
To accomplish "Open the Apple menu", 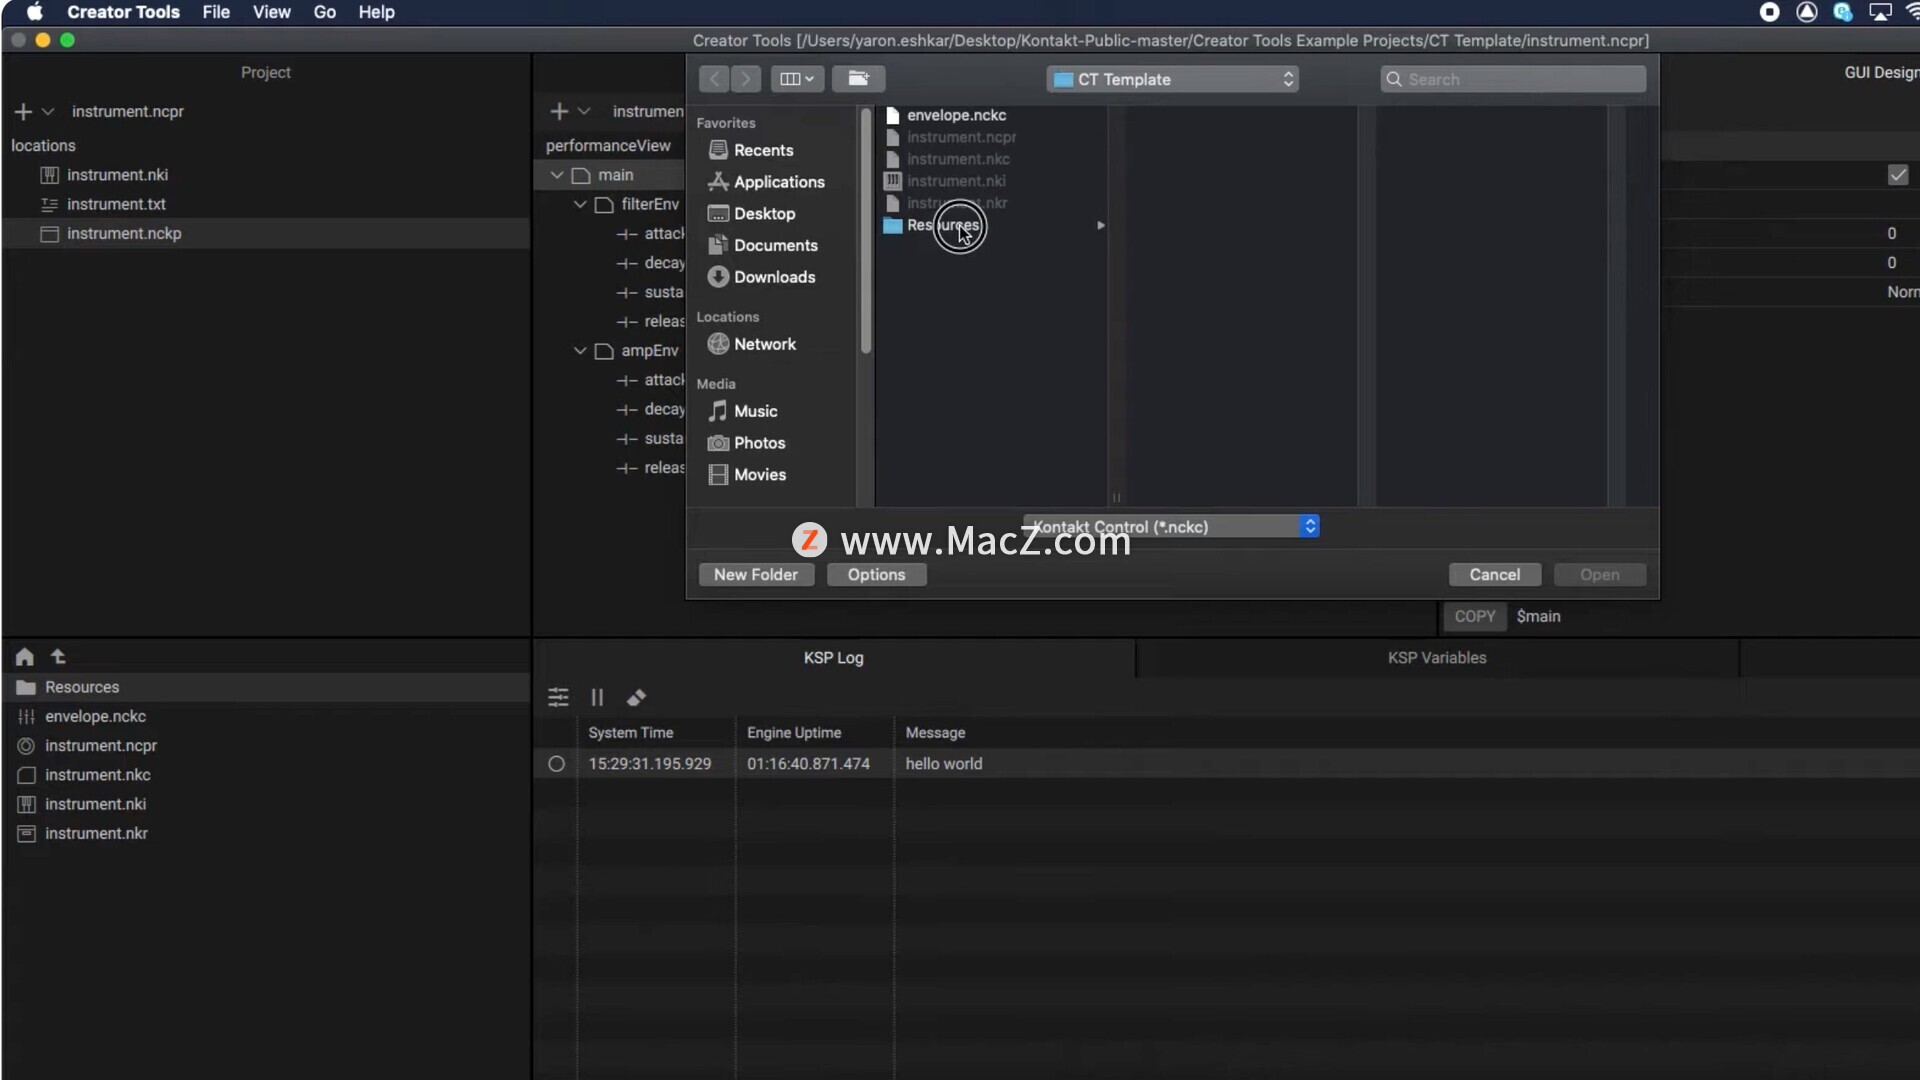I will click(34, 12).
